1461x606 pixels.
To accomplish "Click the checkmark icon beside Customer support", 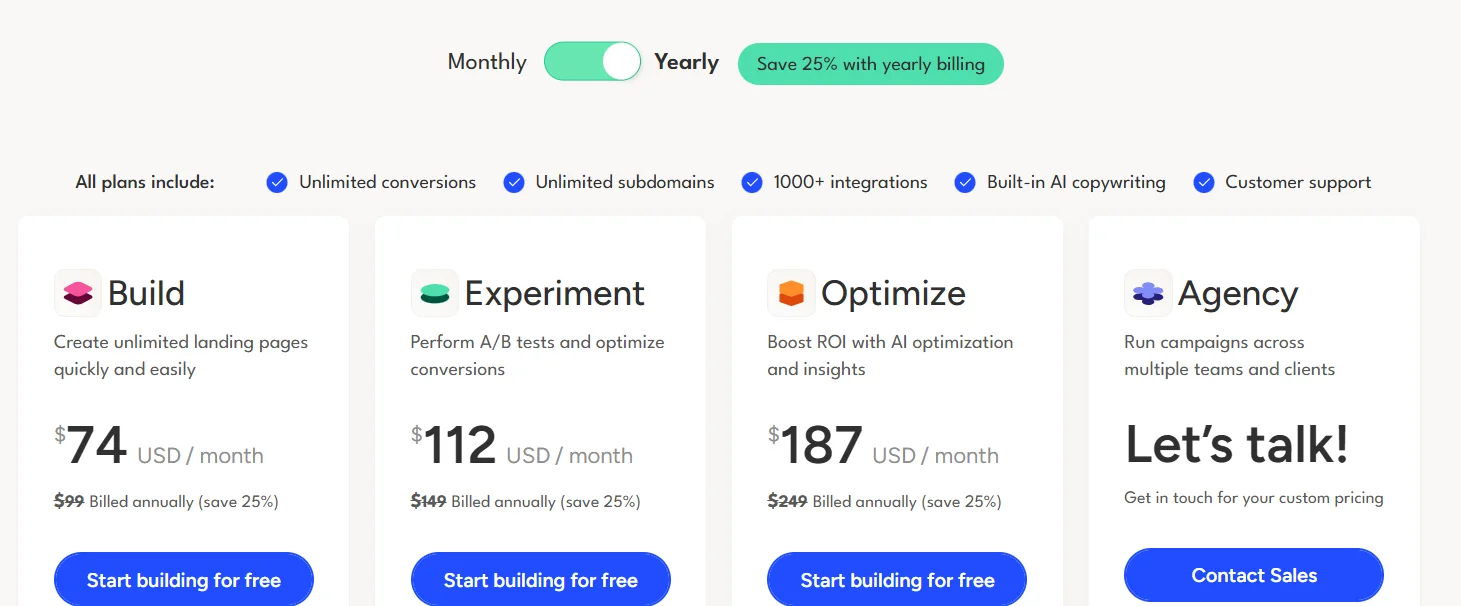I will pos(1204,182).
